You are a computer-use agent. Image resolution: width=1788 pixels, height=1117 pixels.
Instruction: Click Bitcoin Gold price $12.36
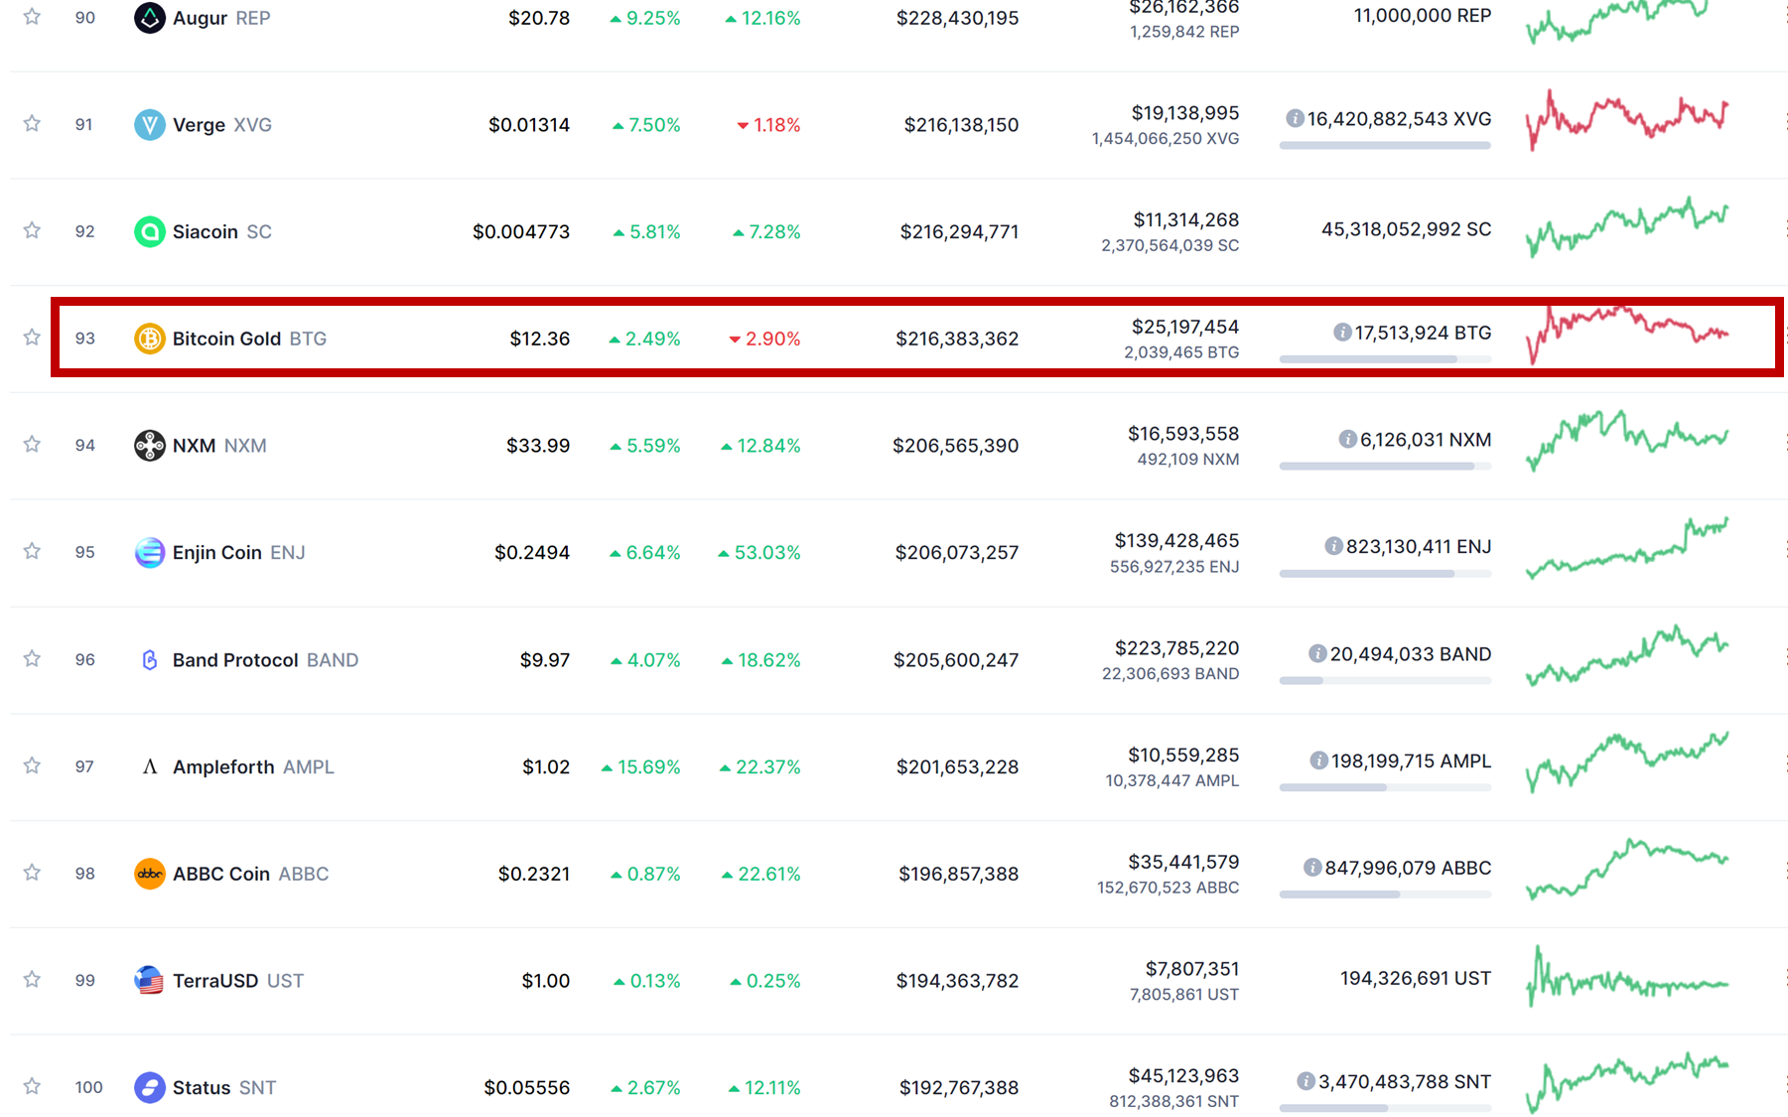coord(540,339)
